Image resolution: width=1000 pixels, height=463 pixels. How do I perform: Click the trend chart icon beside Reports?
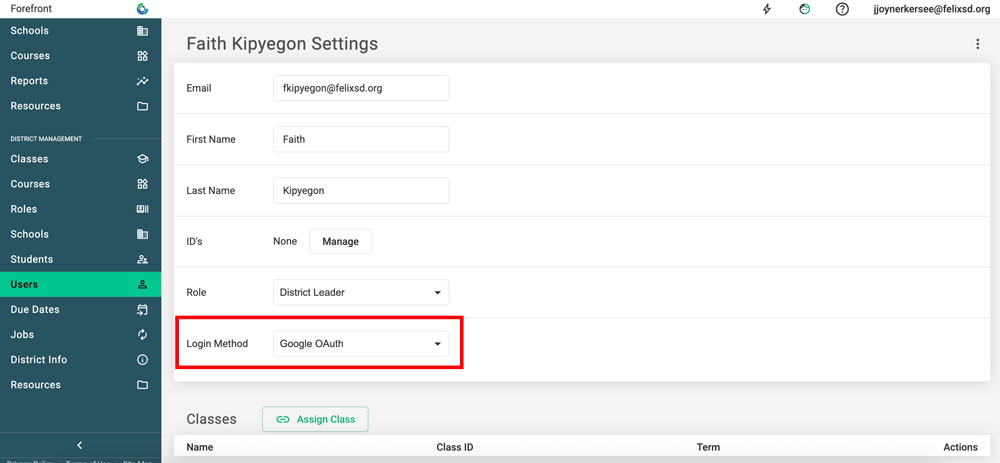[142, 81]
